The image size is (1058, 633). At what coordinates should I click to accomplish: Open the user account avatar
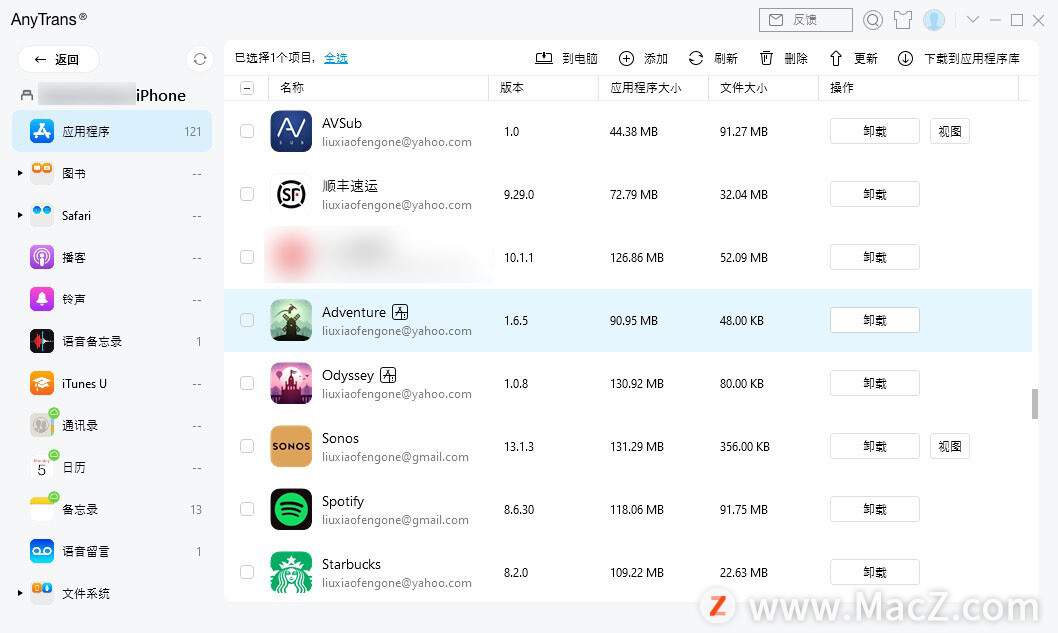point(934,20)
